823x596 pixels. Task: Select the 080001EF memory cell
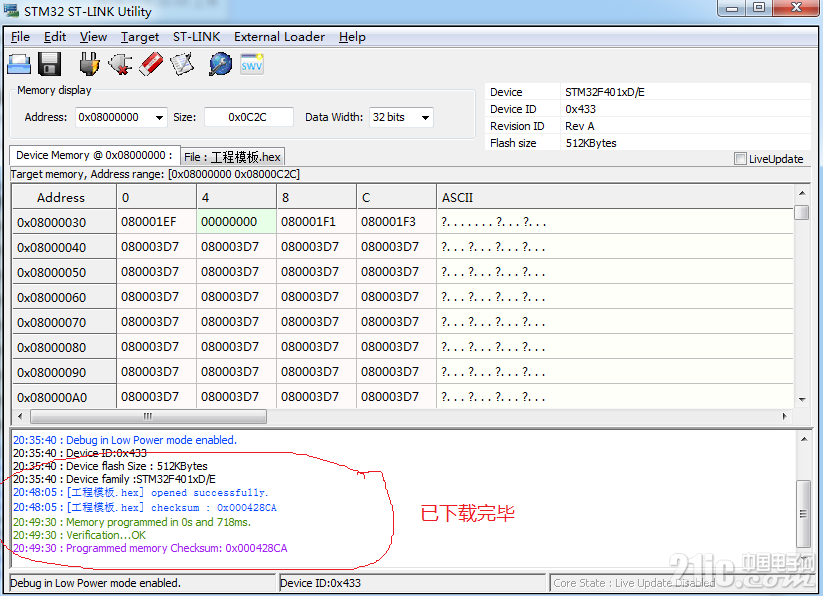point(156,222)
